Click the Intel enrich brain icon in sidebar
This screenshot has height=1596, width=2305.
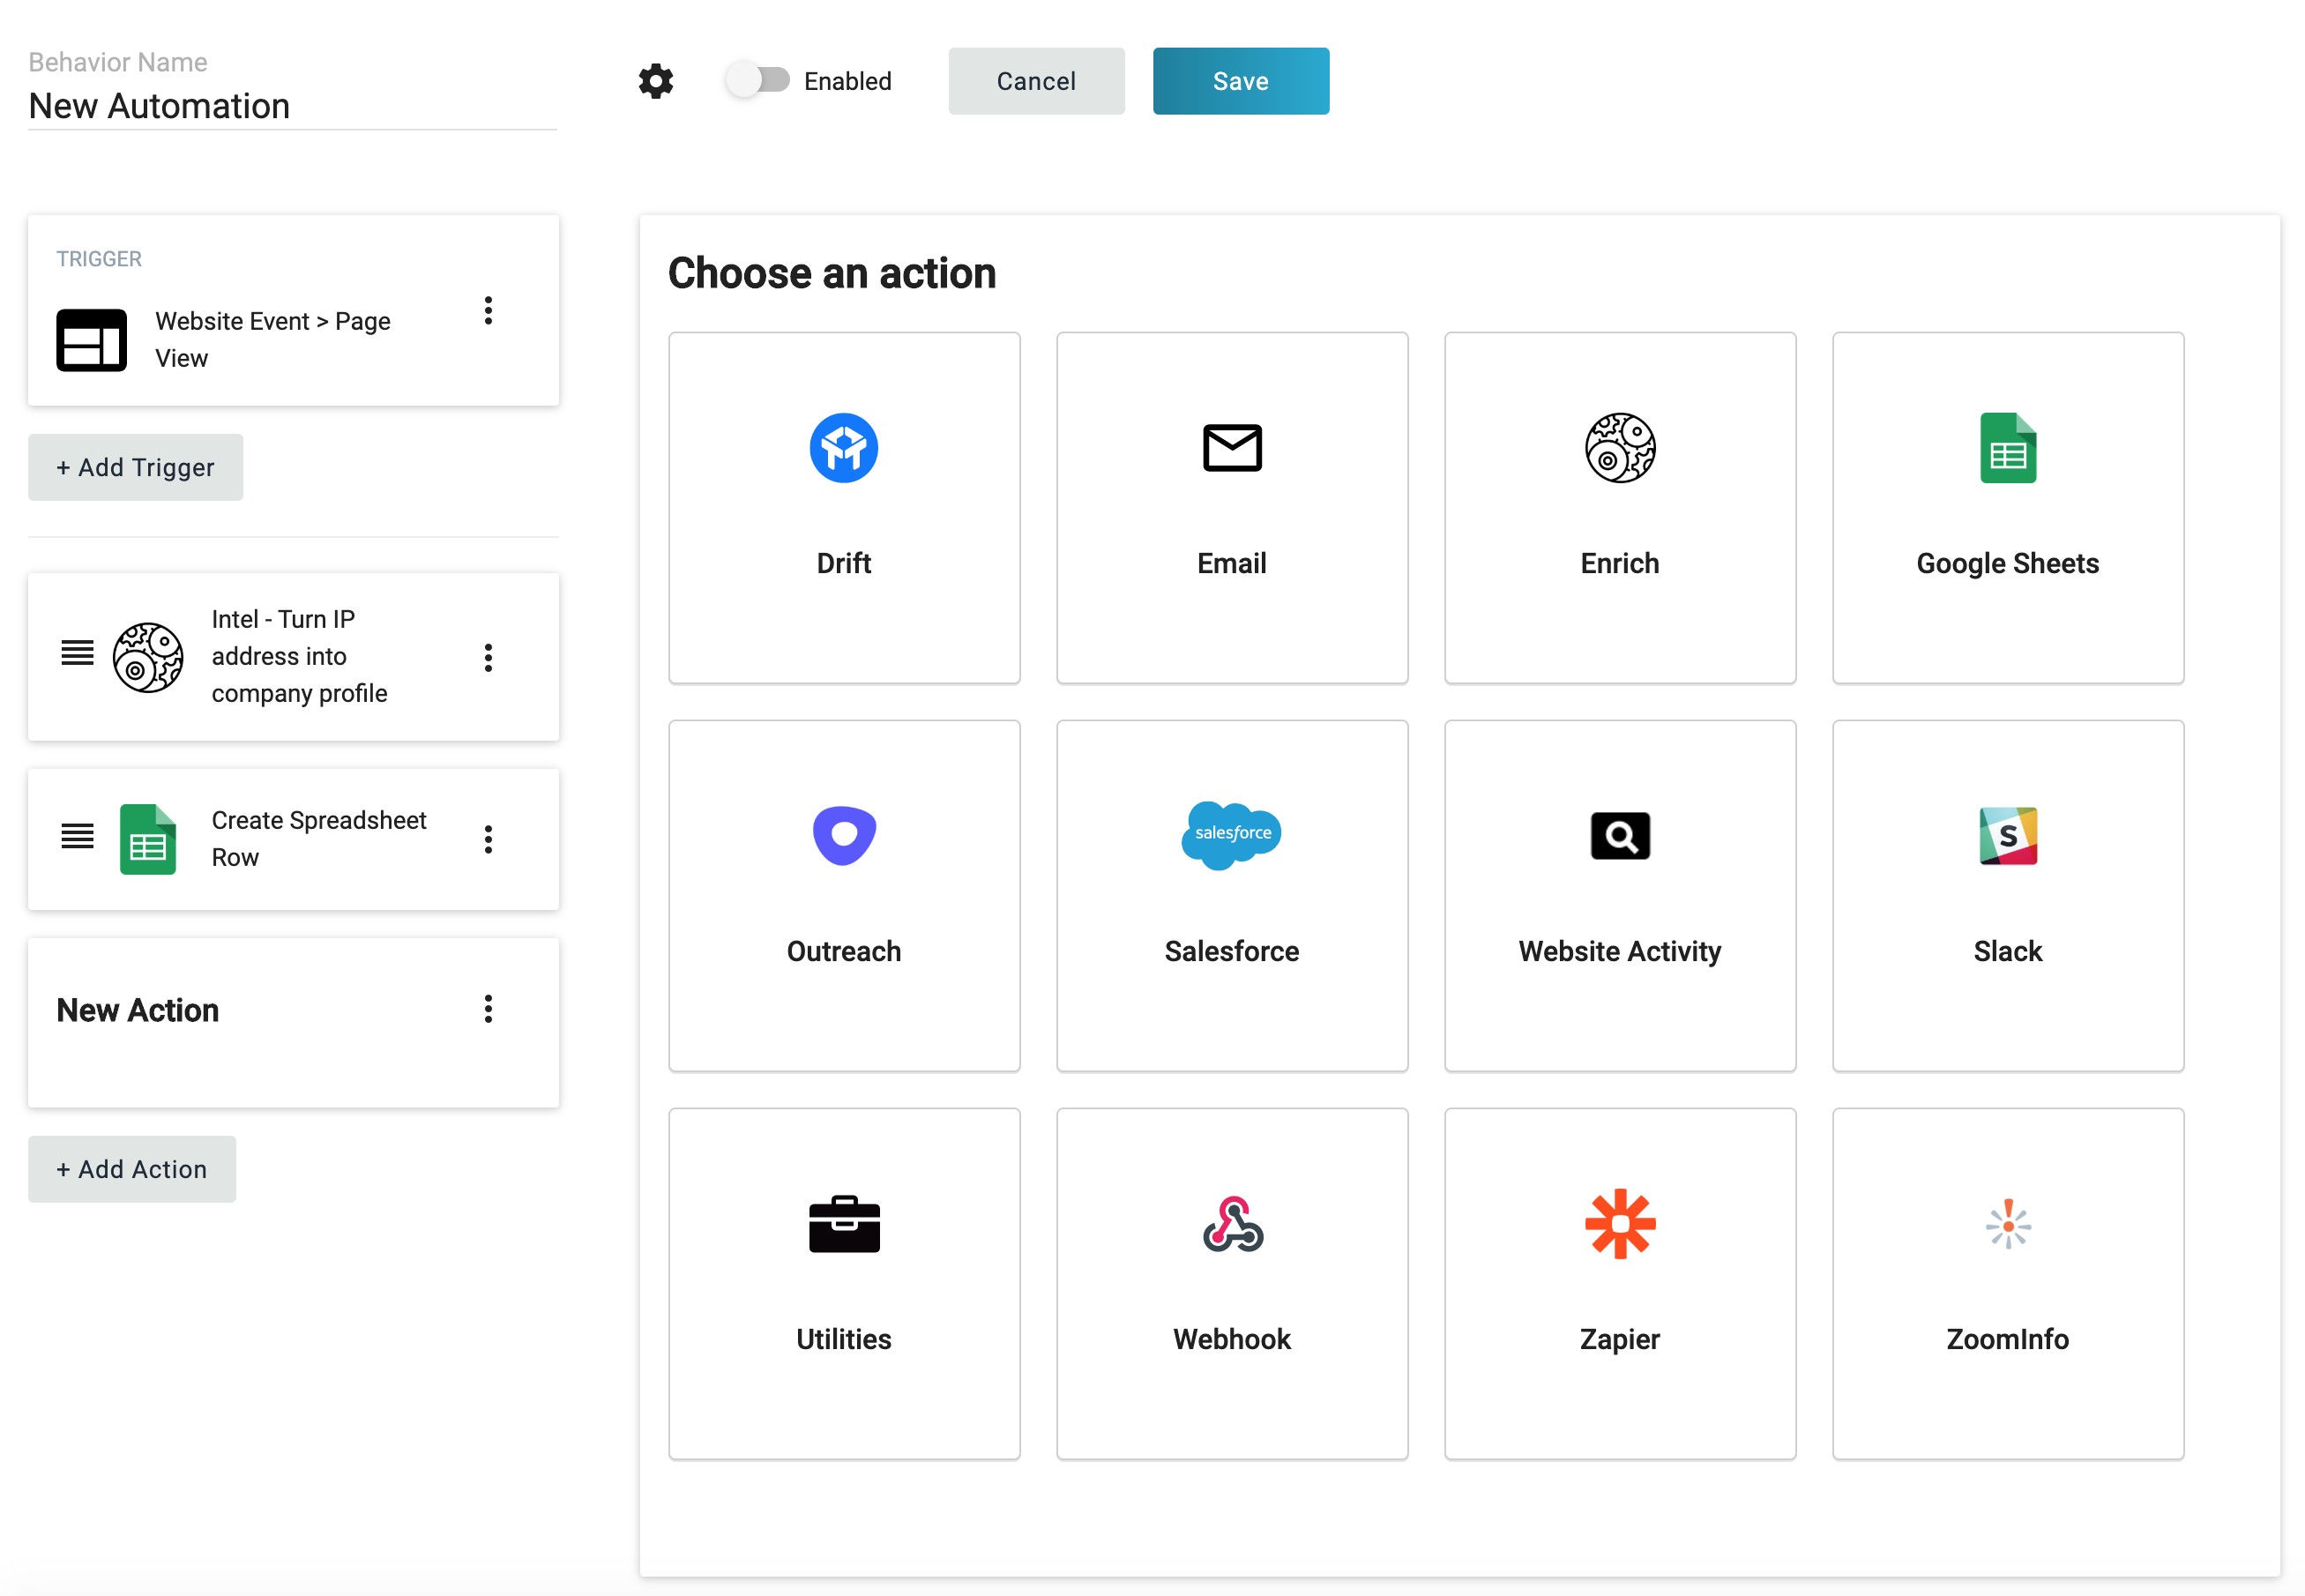tap(148, 657)
